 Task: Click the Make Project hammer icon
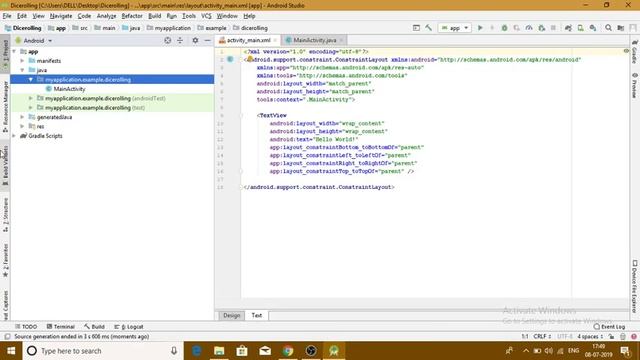(429, 28)
